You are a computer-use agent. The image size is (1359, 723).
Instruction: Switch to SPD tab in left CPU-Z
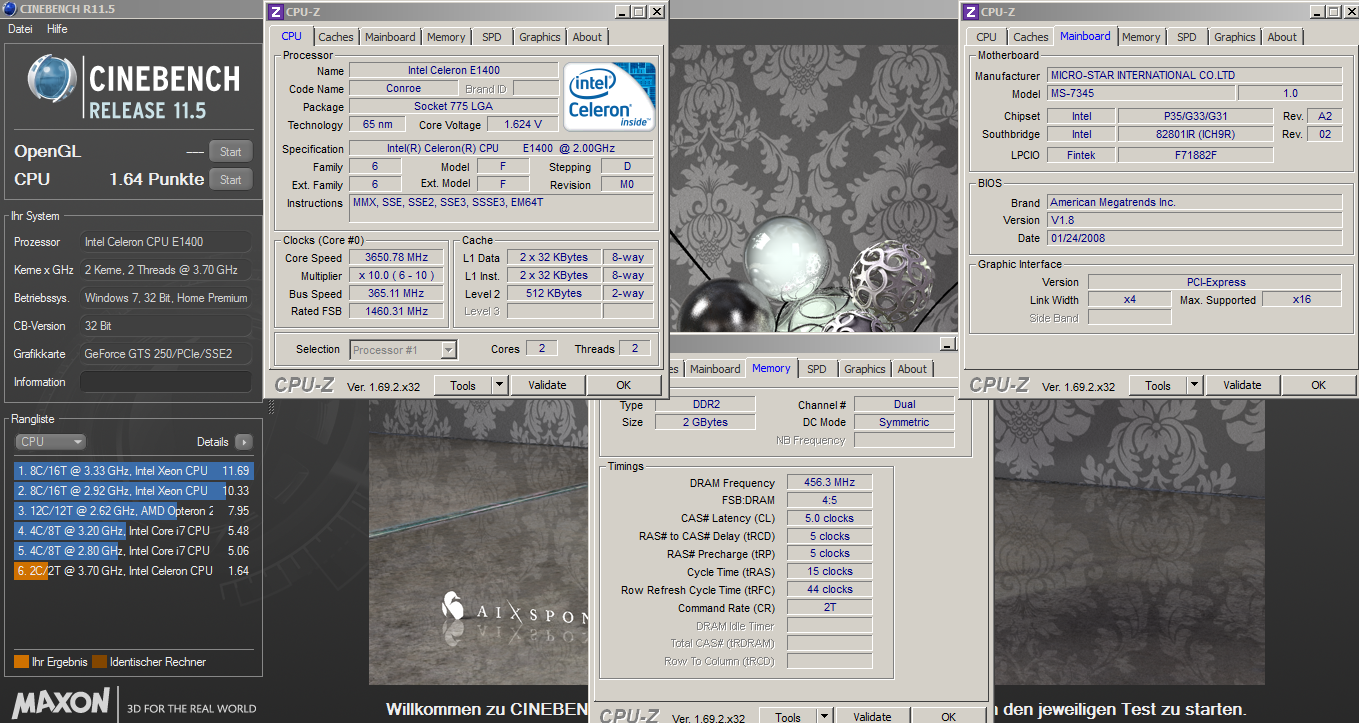(x=492, y=37)
